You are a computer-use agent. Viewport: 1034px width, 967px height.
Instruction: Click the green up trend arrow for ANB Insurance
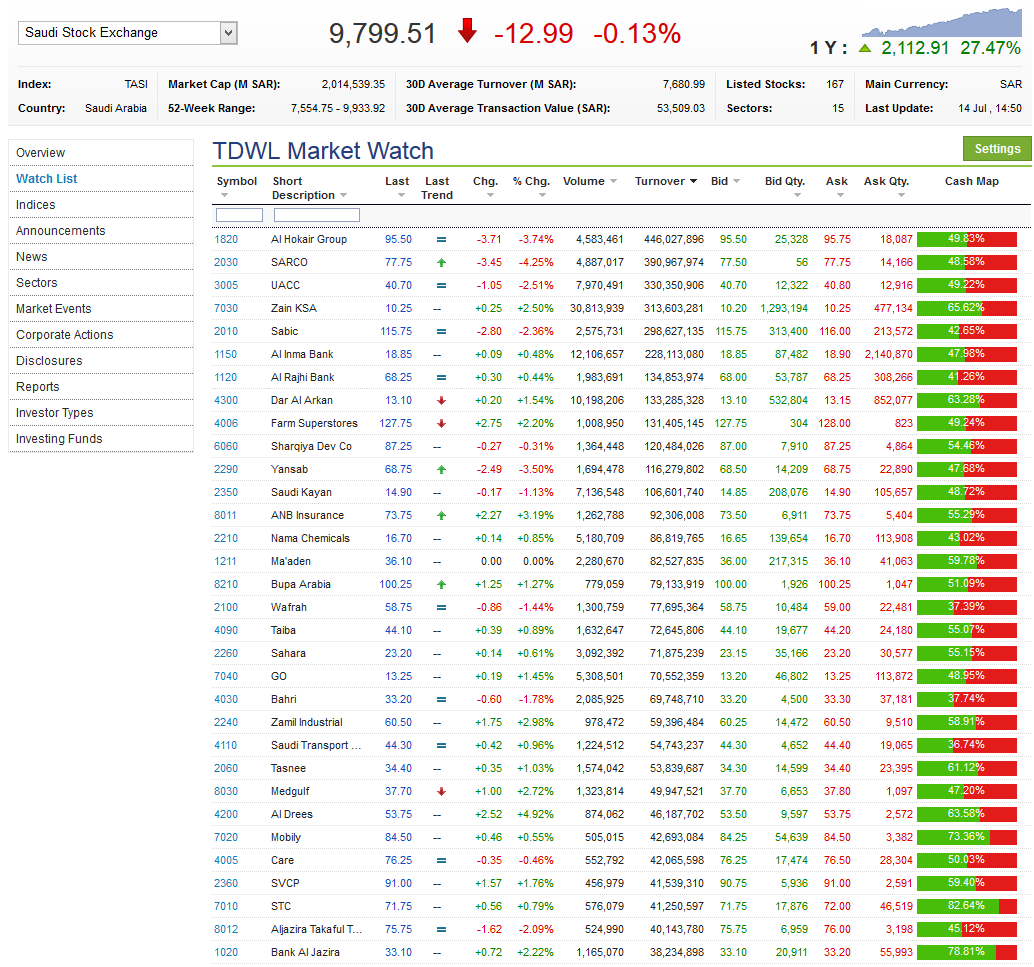(x=441, y=516)
